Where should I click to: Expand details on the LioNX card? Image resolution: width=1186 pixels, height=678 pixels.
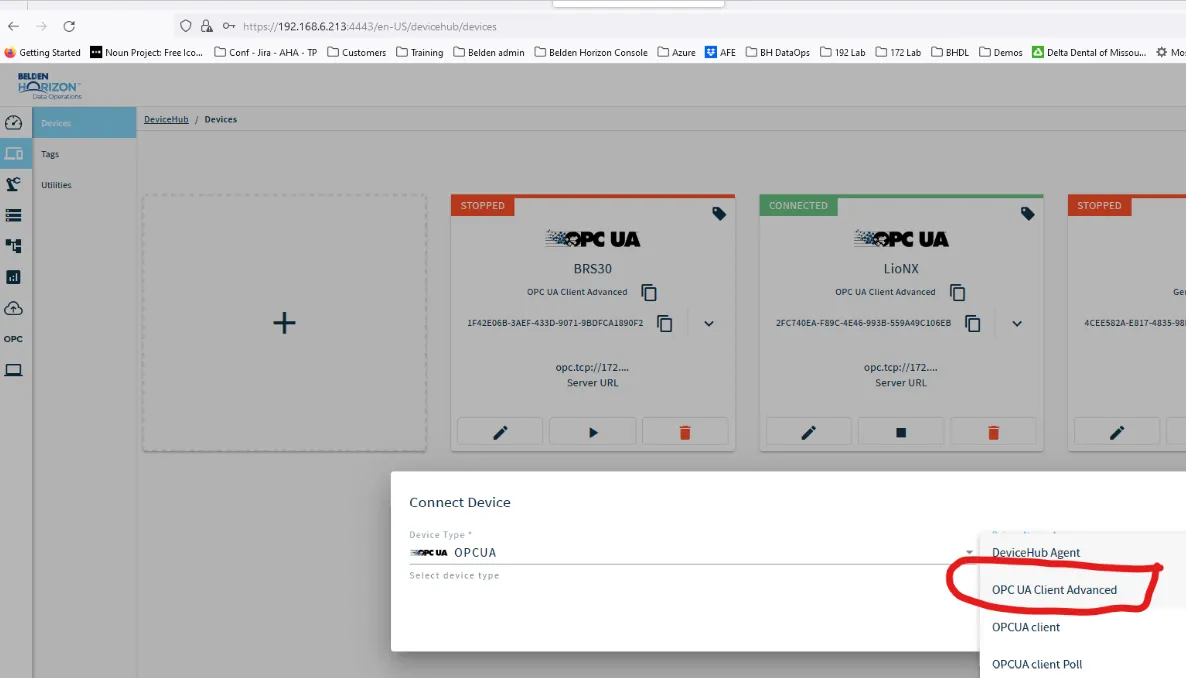coord(1017,324)
